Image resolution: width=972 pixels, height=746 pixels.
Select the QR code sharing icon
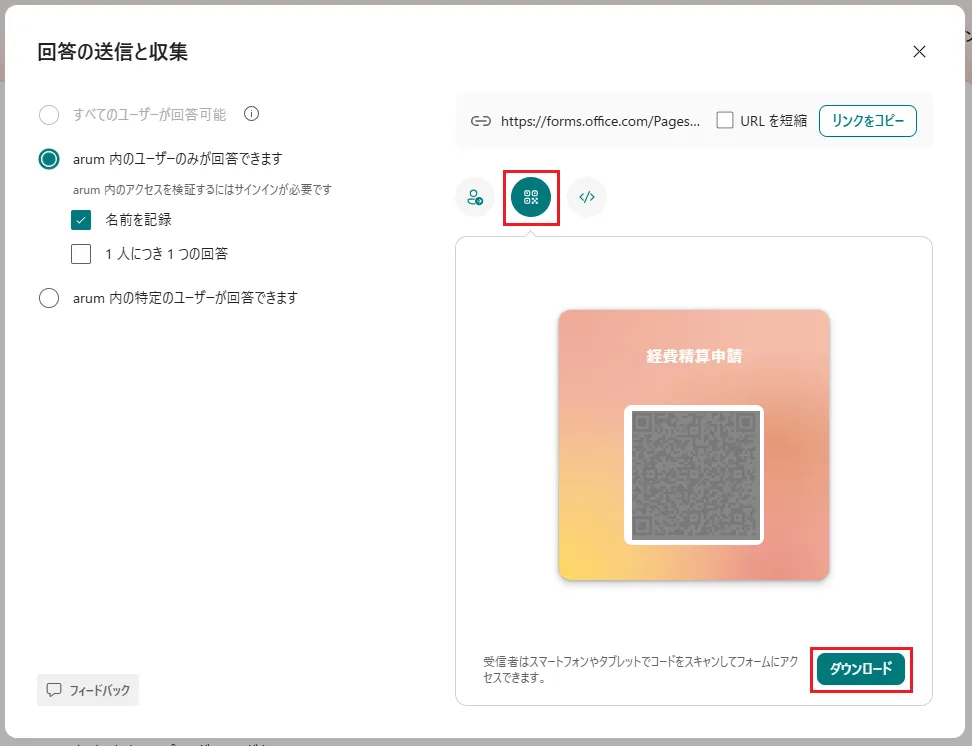tap(530, 197)
